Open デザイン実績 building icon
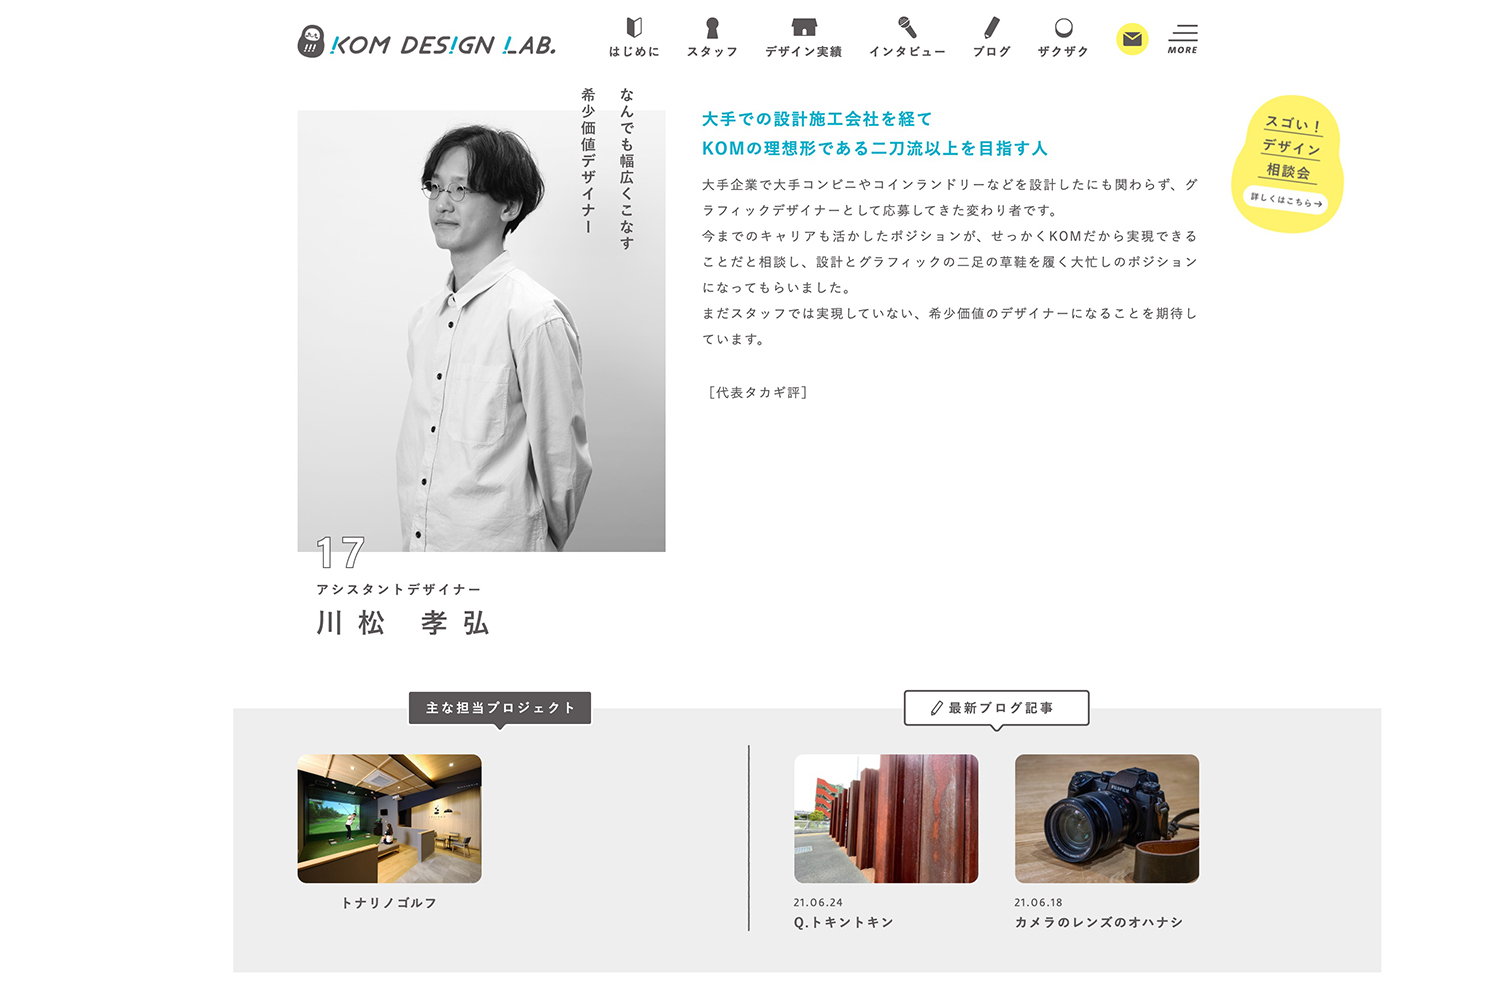Screen dimensions: 1500x1000 (804, 28)
